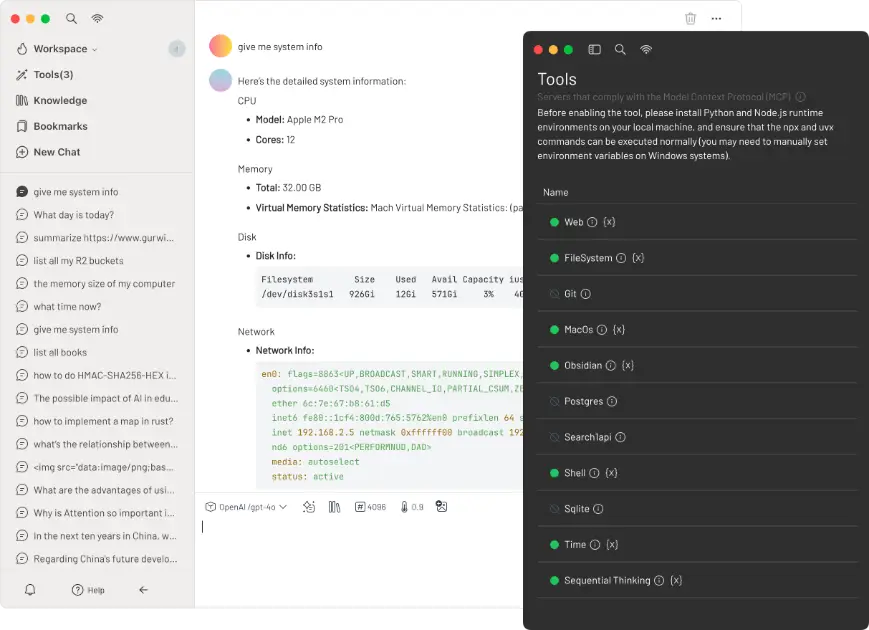The height and width of the screenshot is (630, 869).
Task: Open the notifications bell icon
Action: click(30, 590)
